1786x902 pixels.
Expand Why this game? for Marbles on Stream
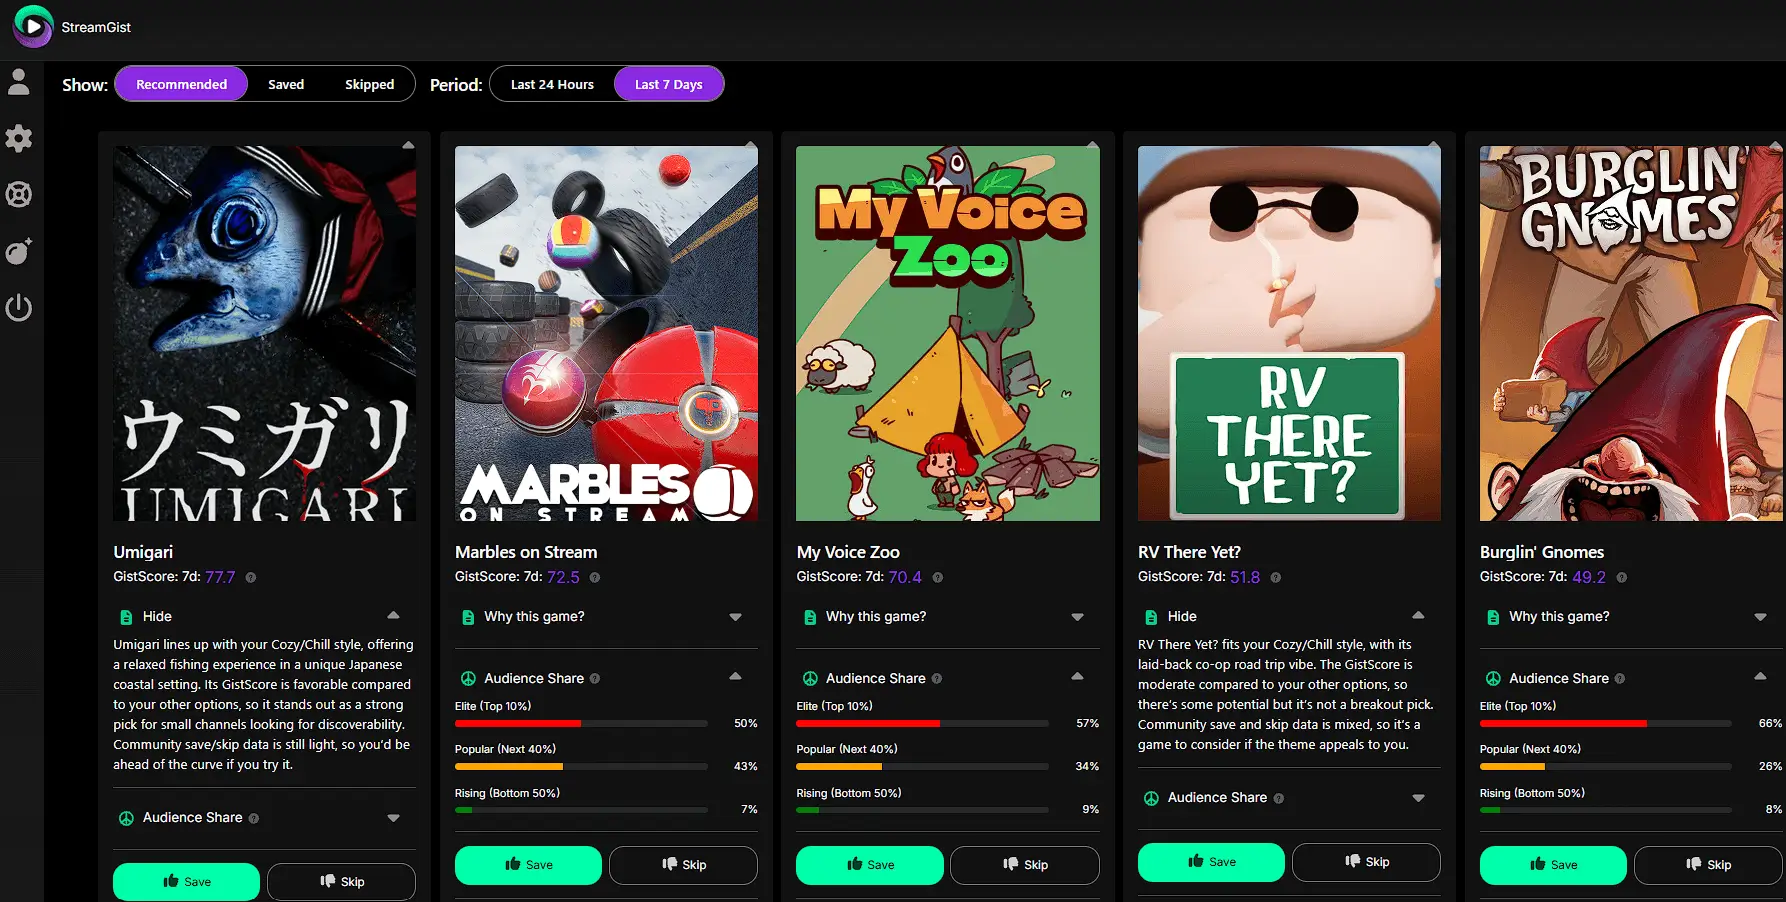[x=604, y=617]
